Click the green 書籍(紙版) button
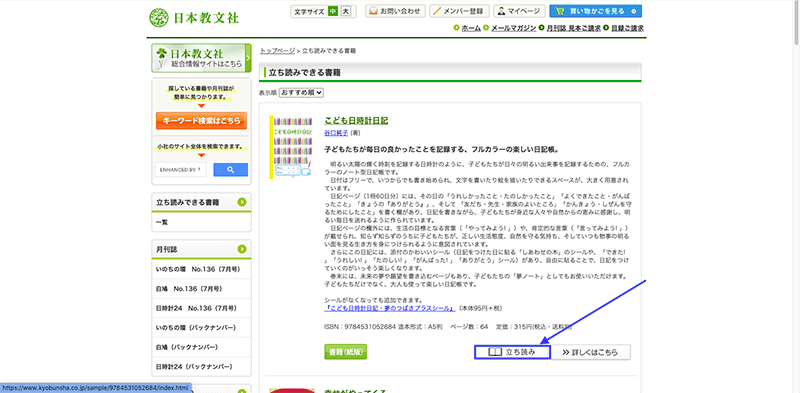 345,352
